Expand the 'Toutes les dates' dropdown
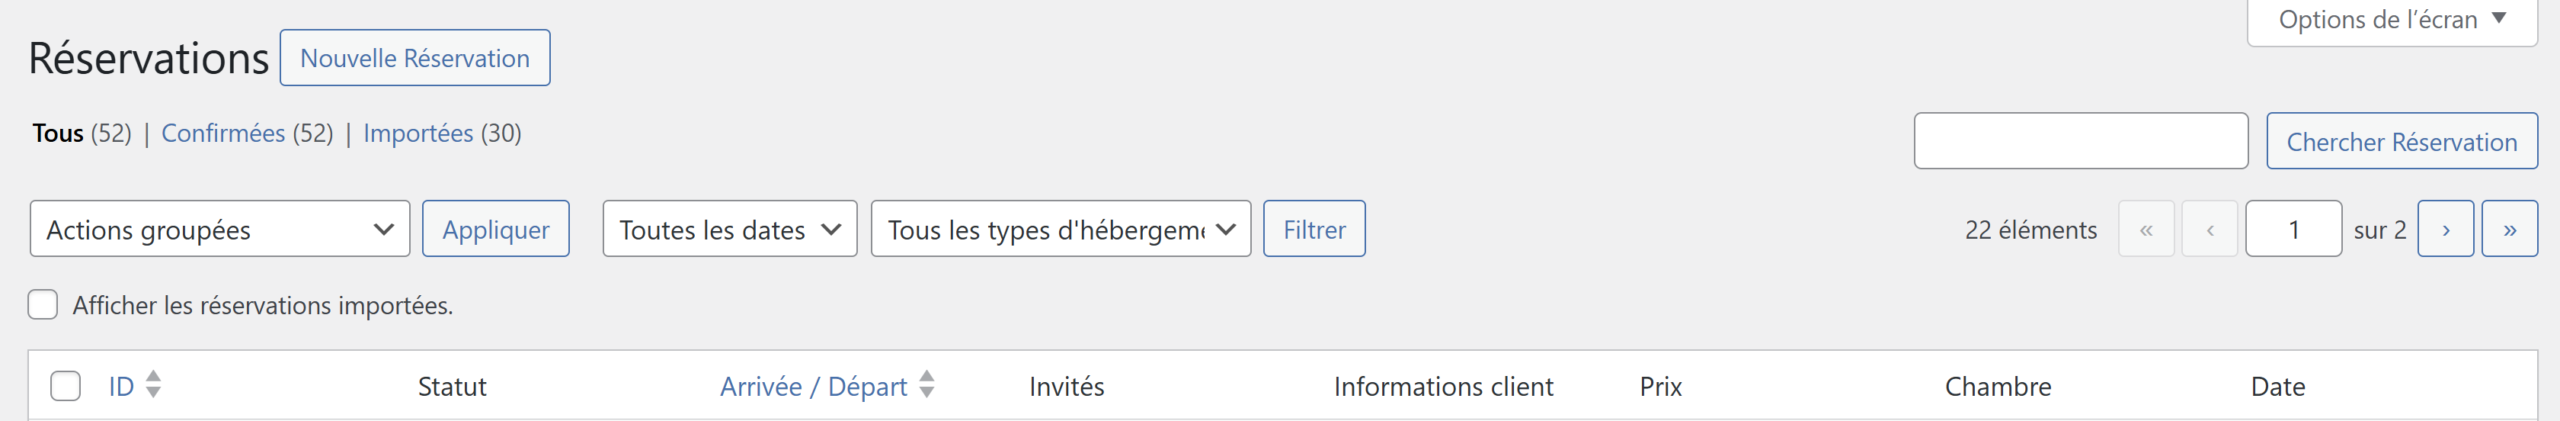This screenshot has height=421, width=2560. [729, 229]
